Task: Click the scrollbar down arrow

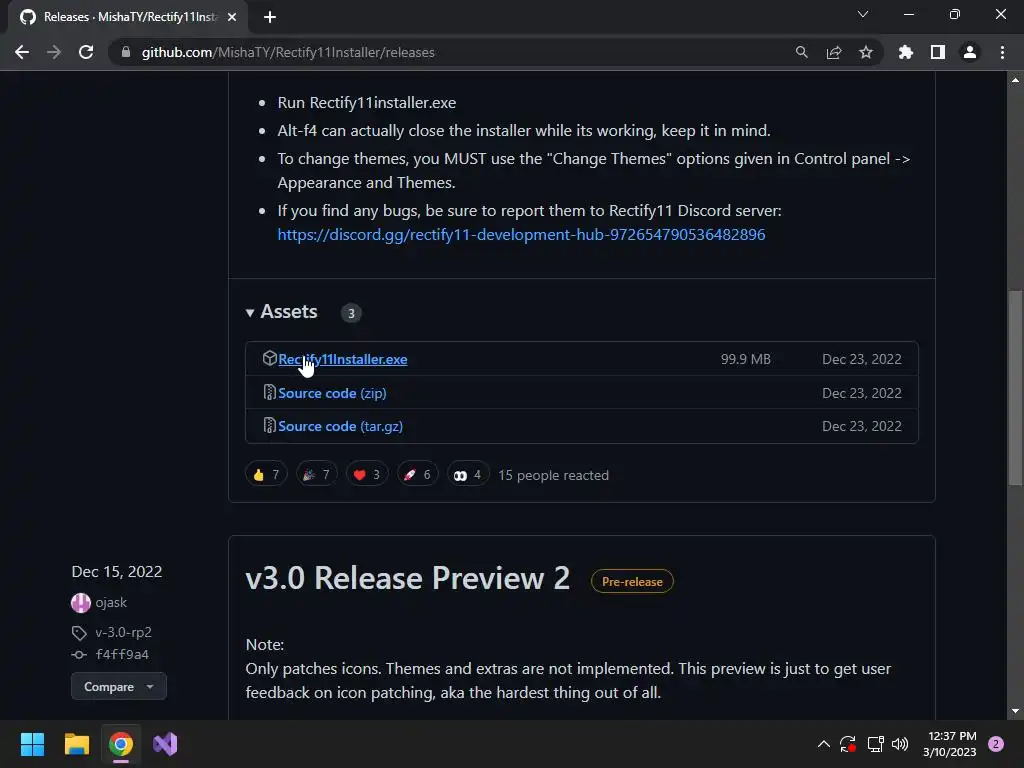Action: (x=1015, y=711)
